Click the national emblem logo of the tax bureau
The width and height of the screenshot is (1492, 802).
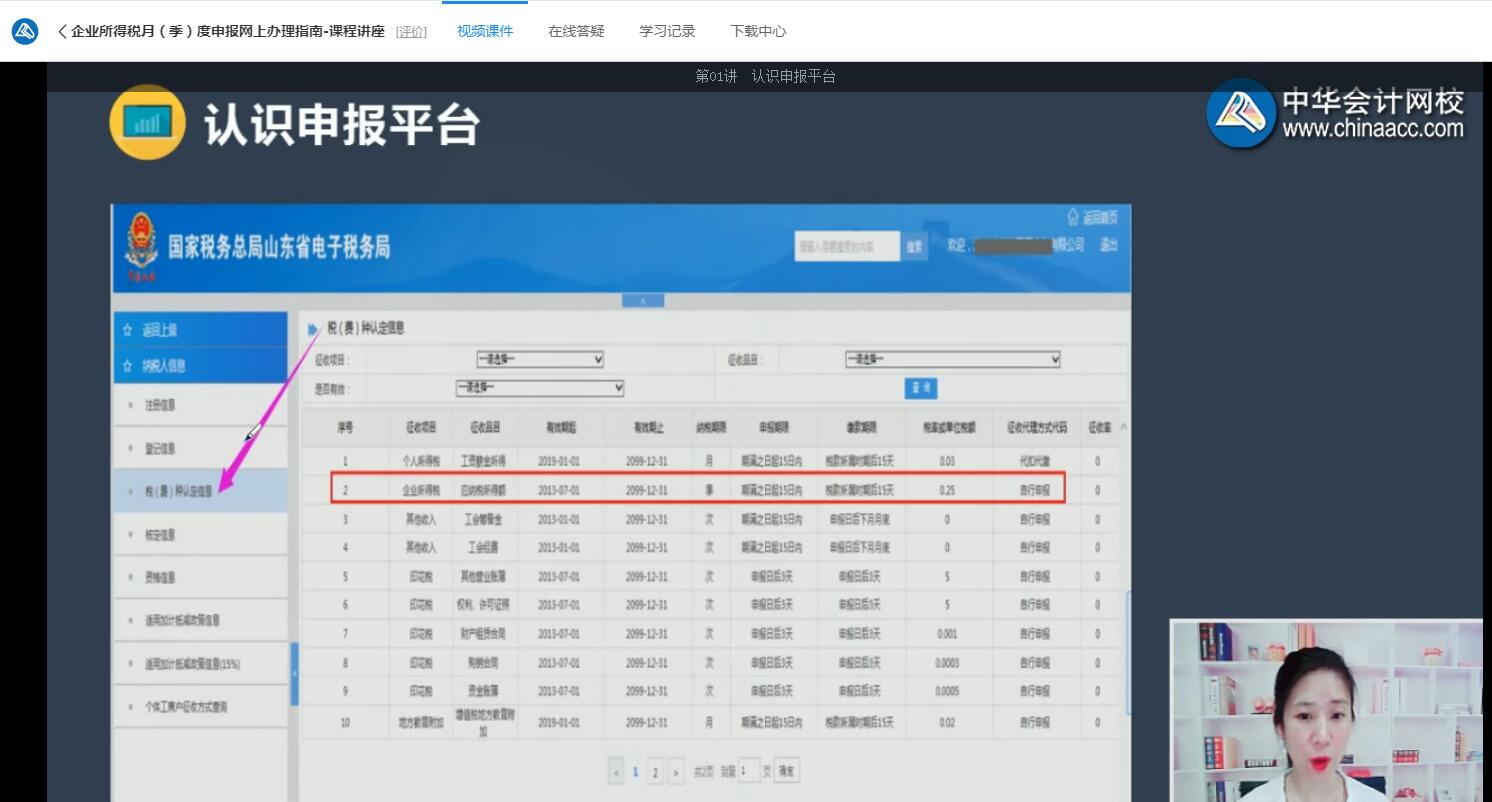point(141,246)
